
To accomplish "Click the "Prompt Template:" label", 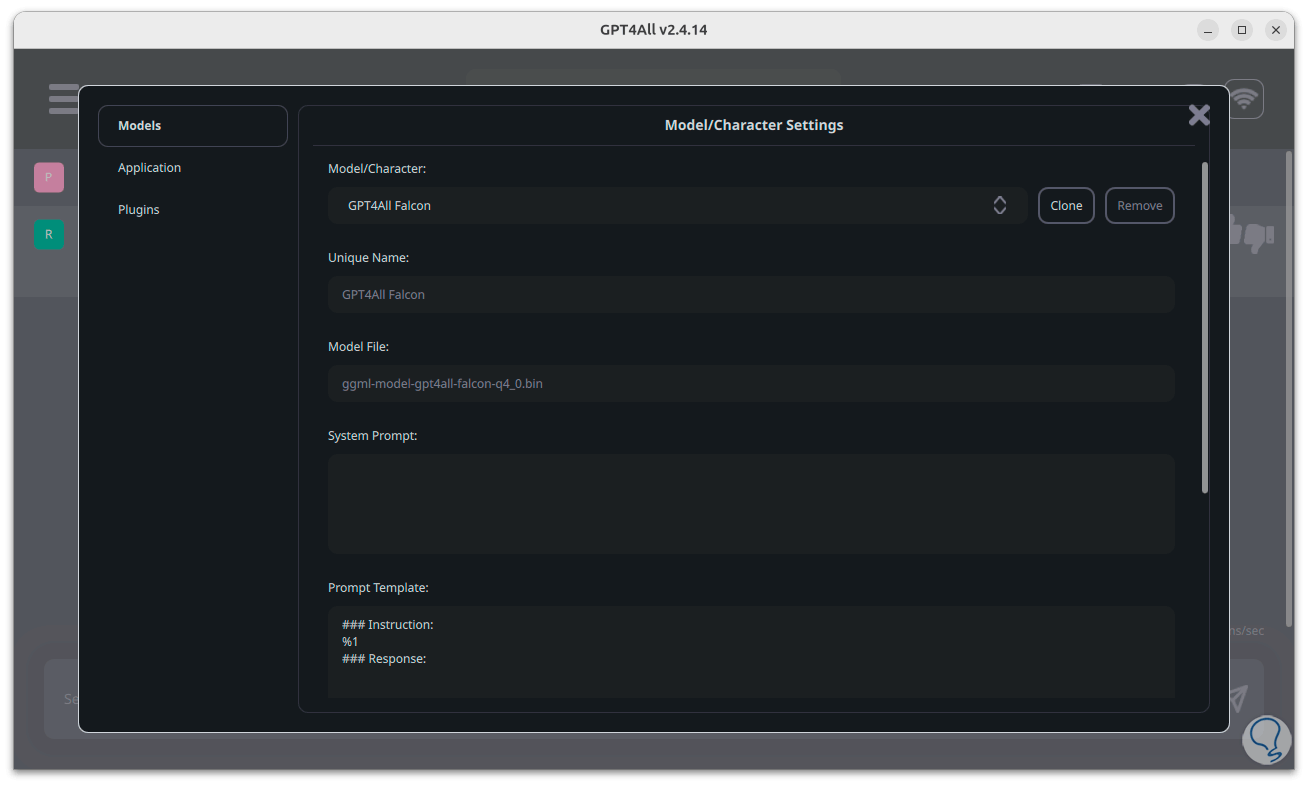I will click(x=378, y=588).
